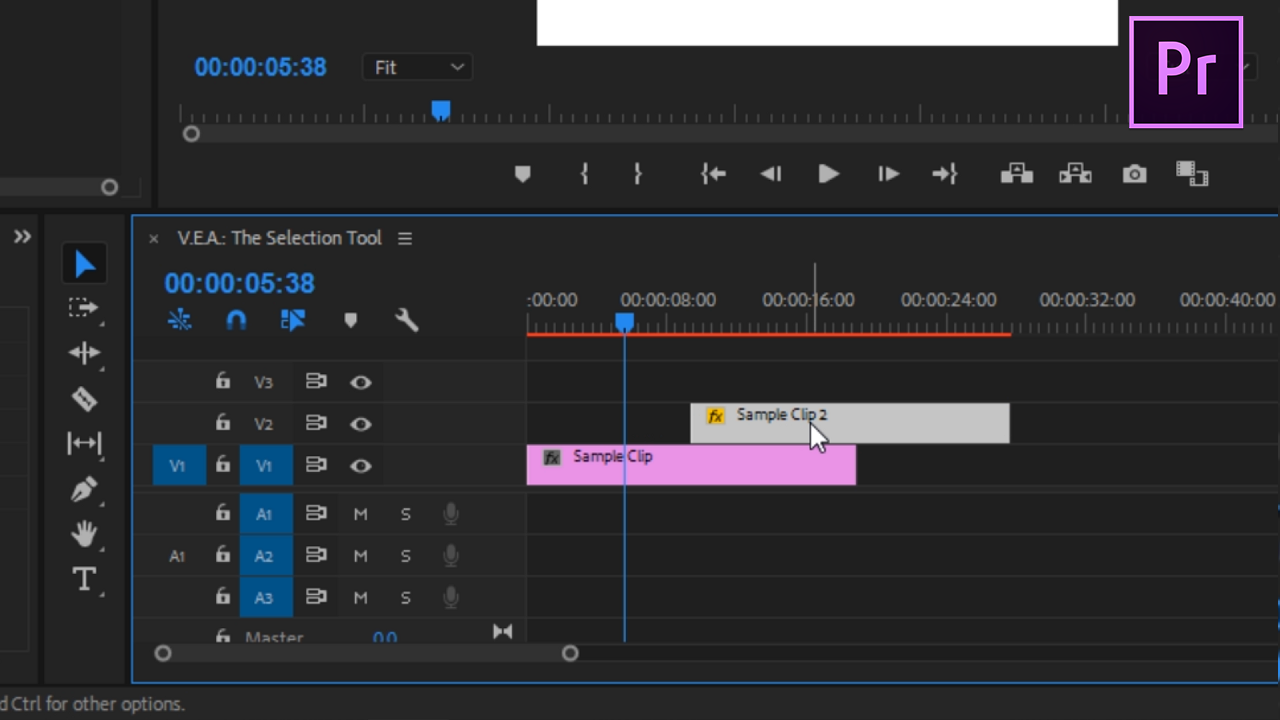Click program monitor playhead marker
Viewport: 1280px width, 720px height.
click(440, 110)
